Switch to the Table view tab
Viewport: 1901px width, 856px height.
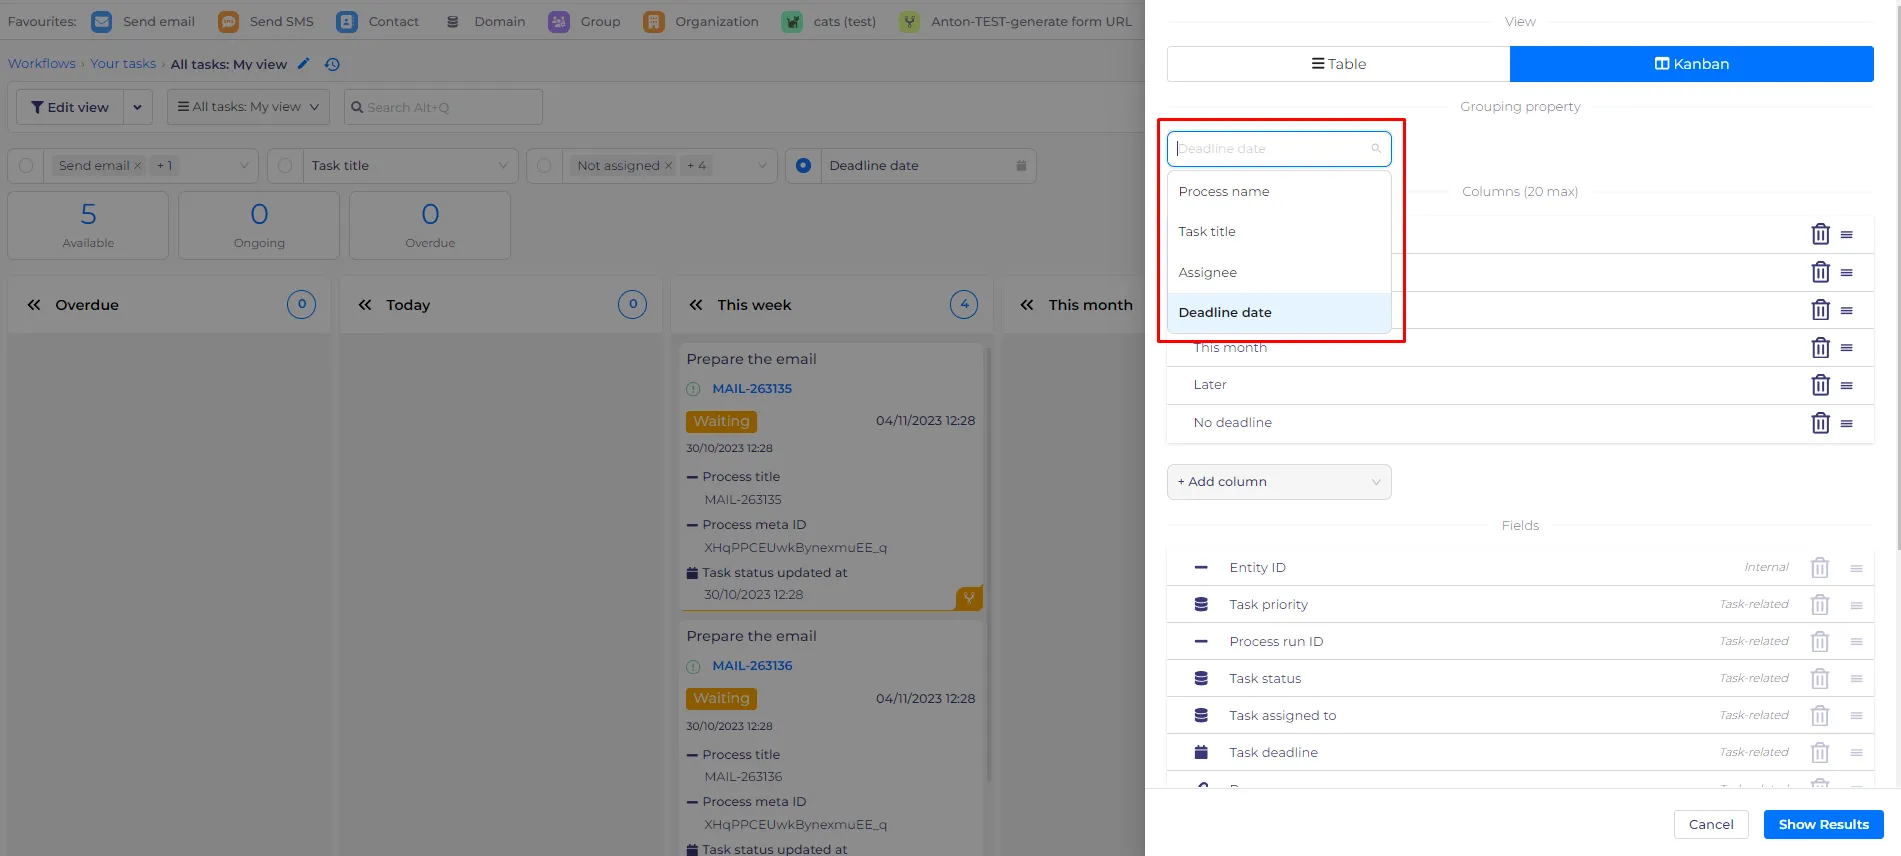point(1338,64)
